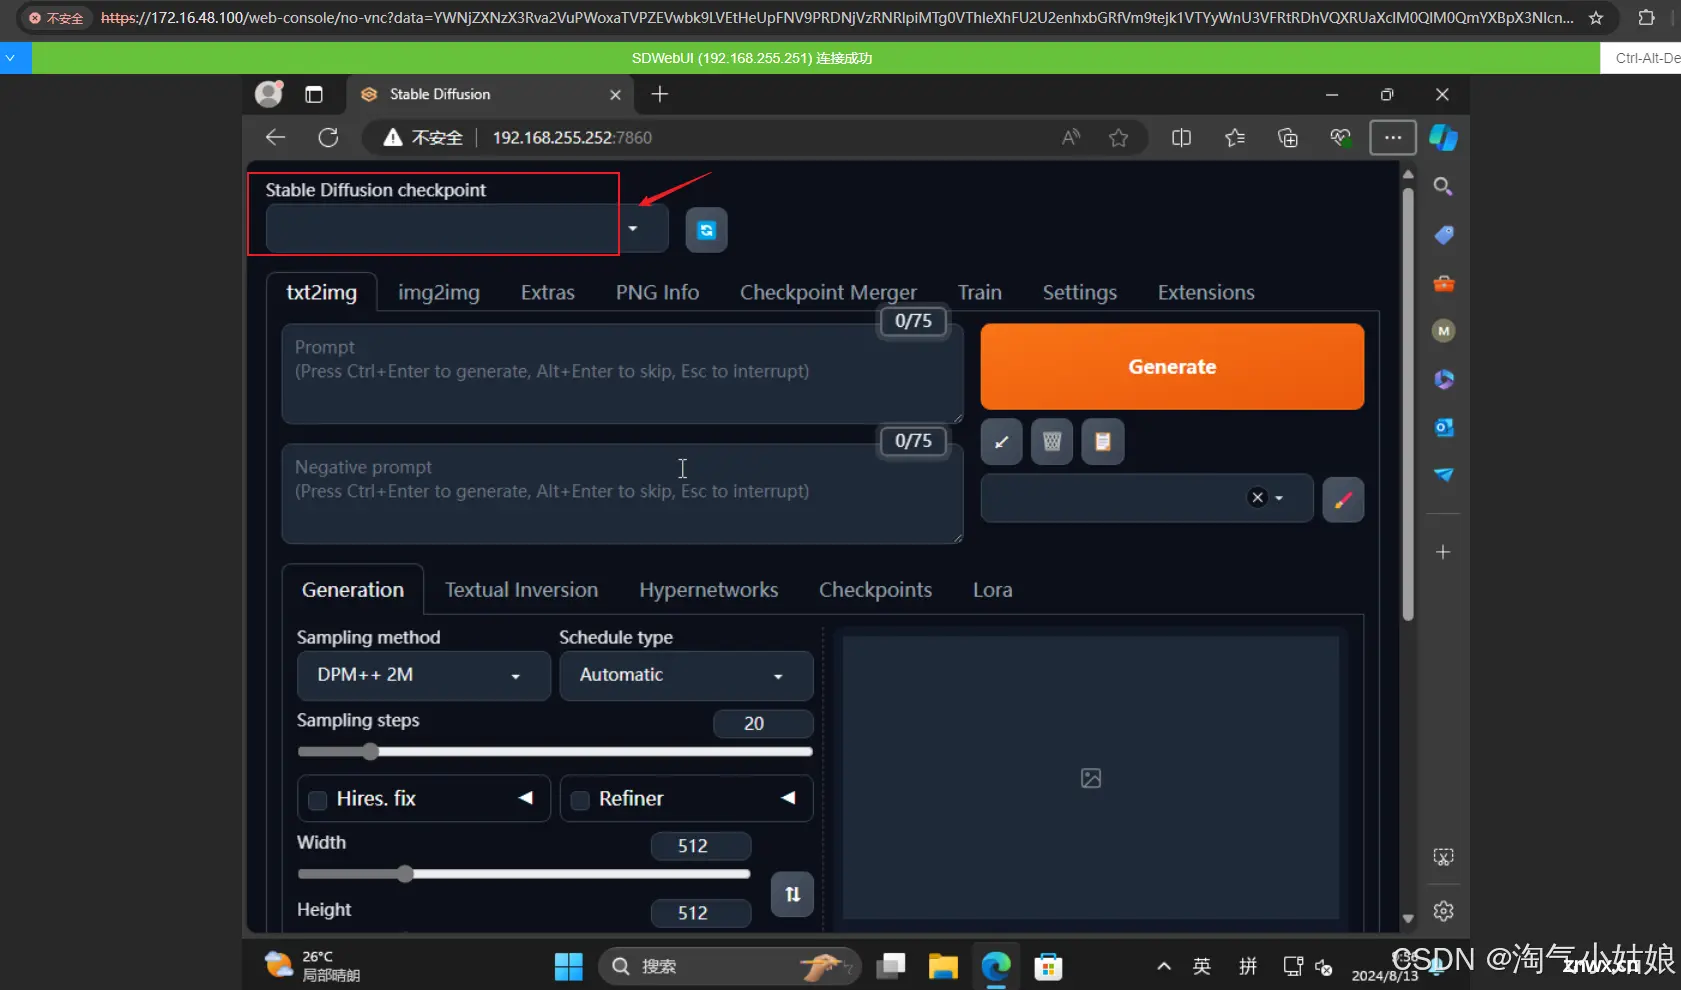The width and height of the screenshot is (1681, 990).
Task: Open the Favorites list icon
Action: pos(1235,138)
